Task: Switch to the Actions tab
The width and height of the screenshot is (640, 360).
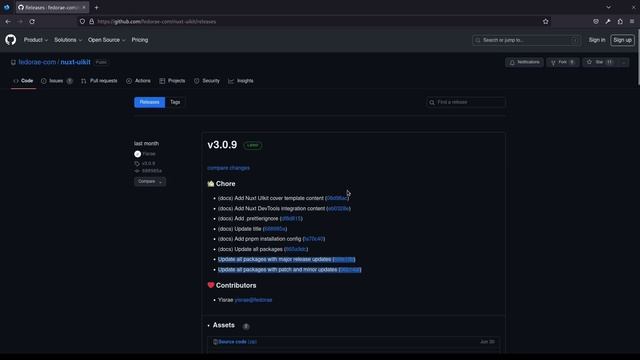Action: coord(138,81)
